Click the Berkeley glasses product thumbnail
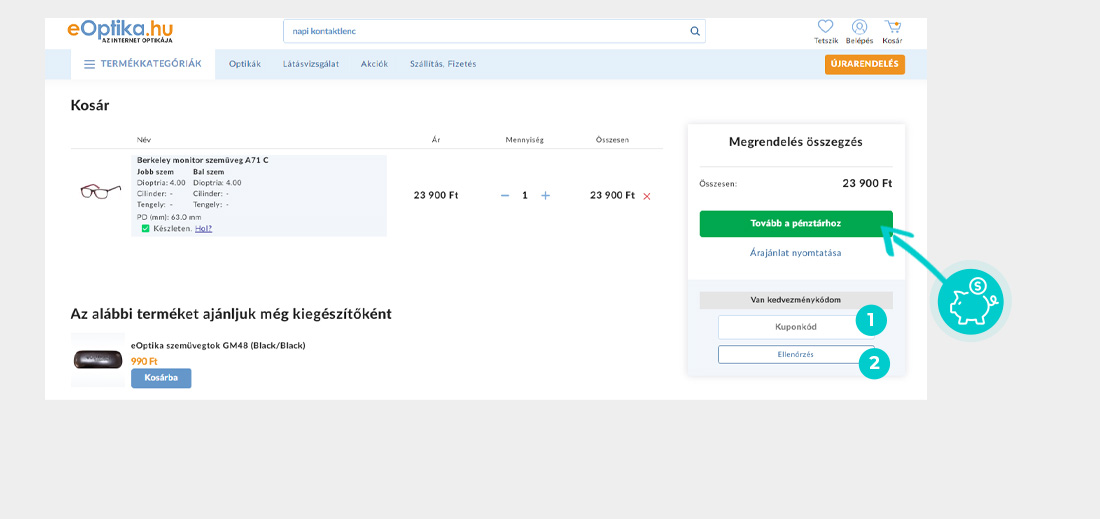1100x519 pixels. point(100,191)
